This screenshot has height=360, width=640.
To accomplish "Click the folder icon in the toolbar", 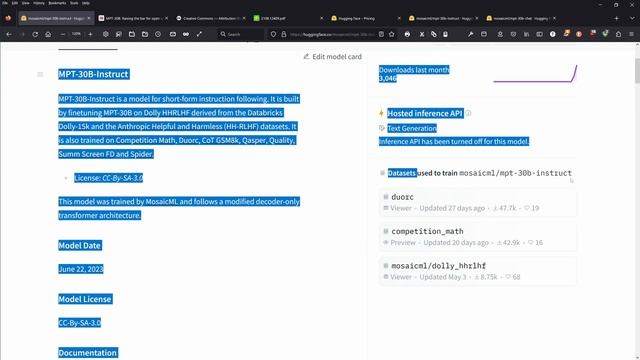I will coord(145,34).
